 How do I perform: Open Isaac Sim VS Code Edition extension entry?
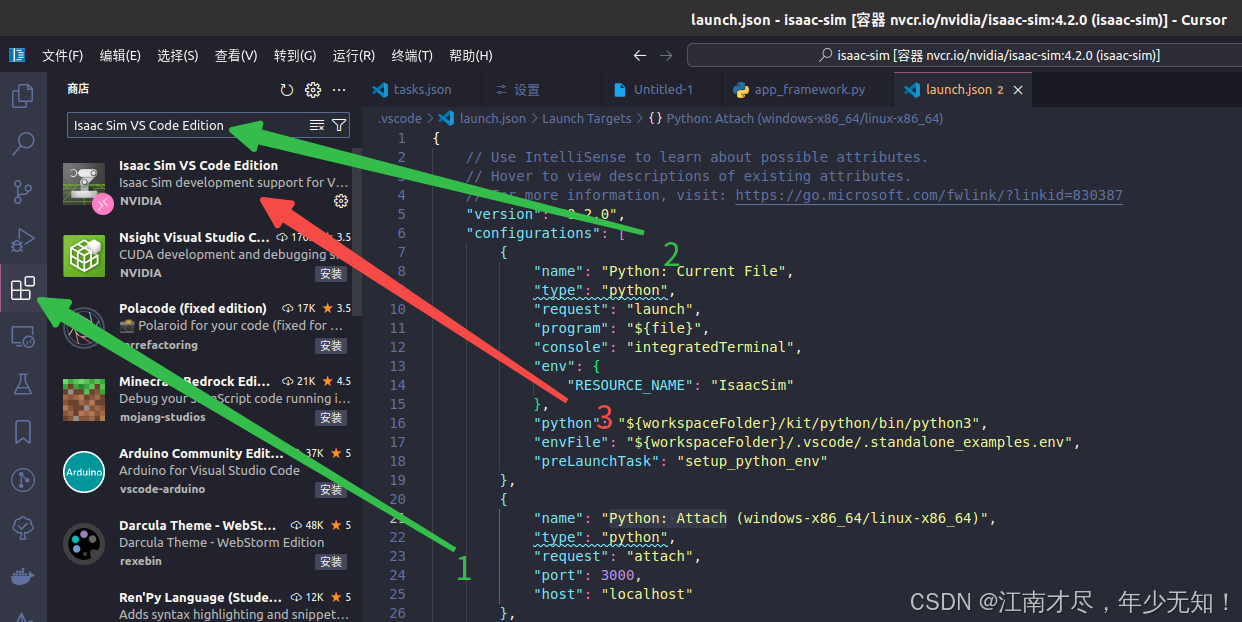point(205,184)
